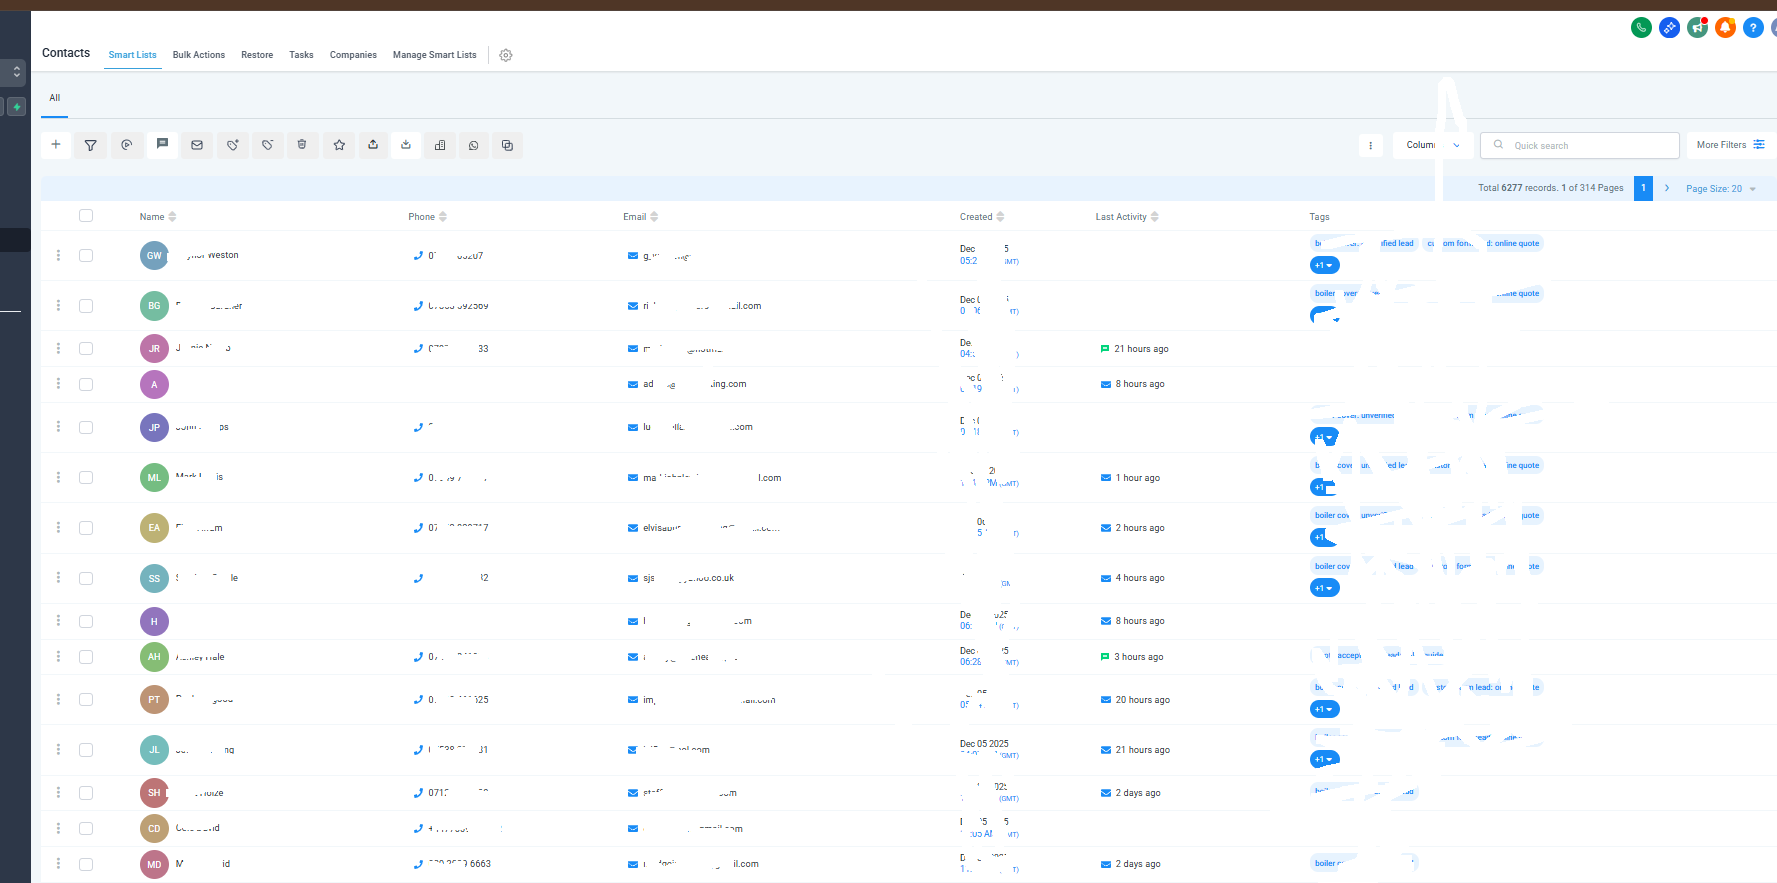Open the settings gear beside Manage Smart Lists
Image resolution: width=1777 pixels, height=883 pixels.
[506, 55]
